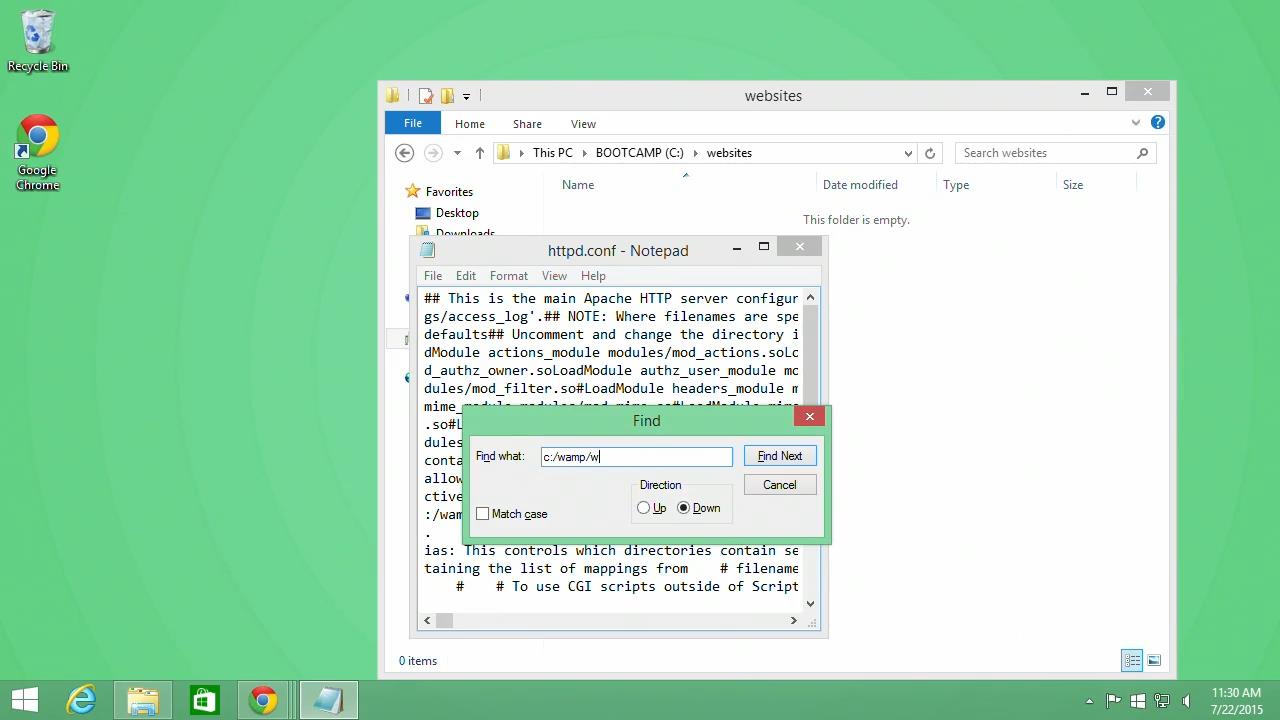Click the Find Next button
This screenshot has width=1280, height=720.
[x=780, y=456]
